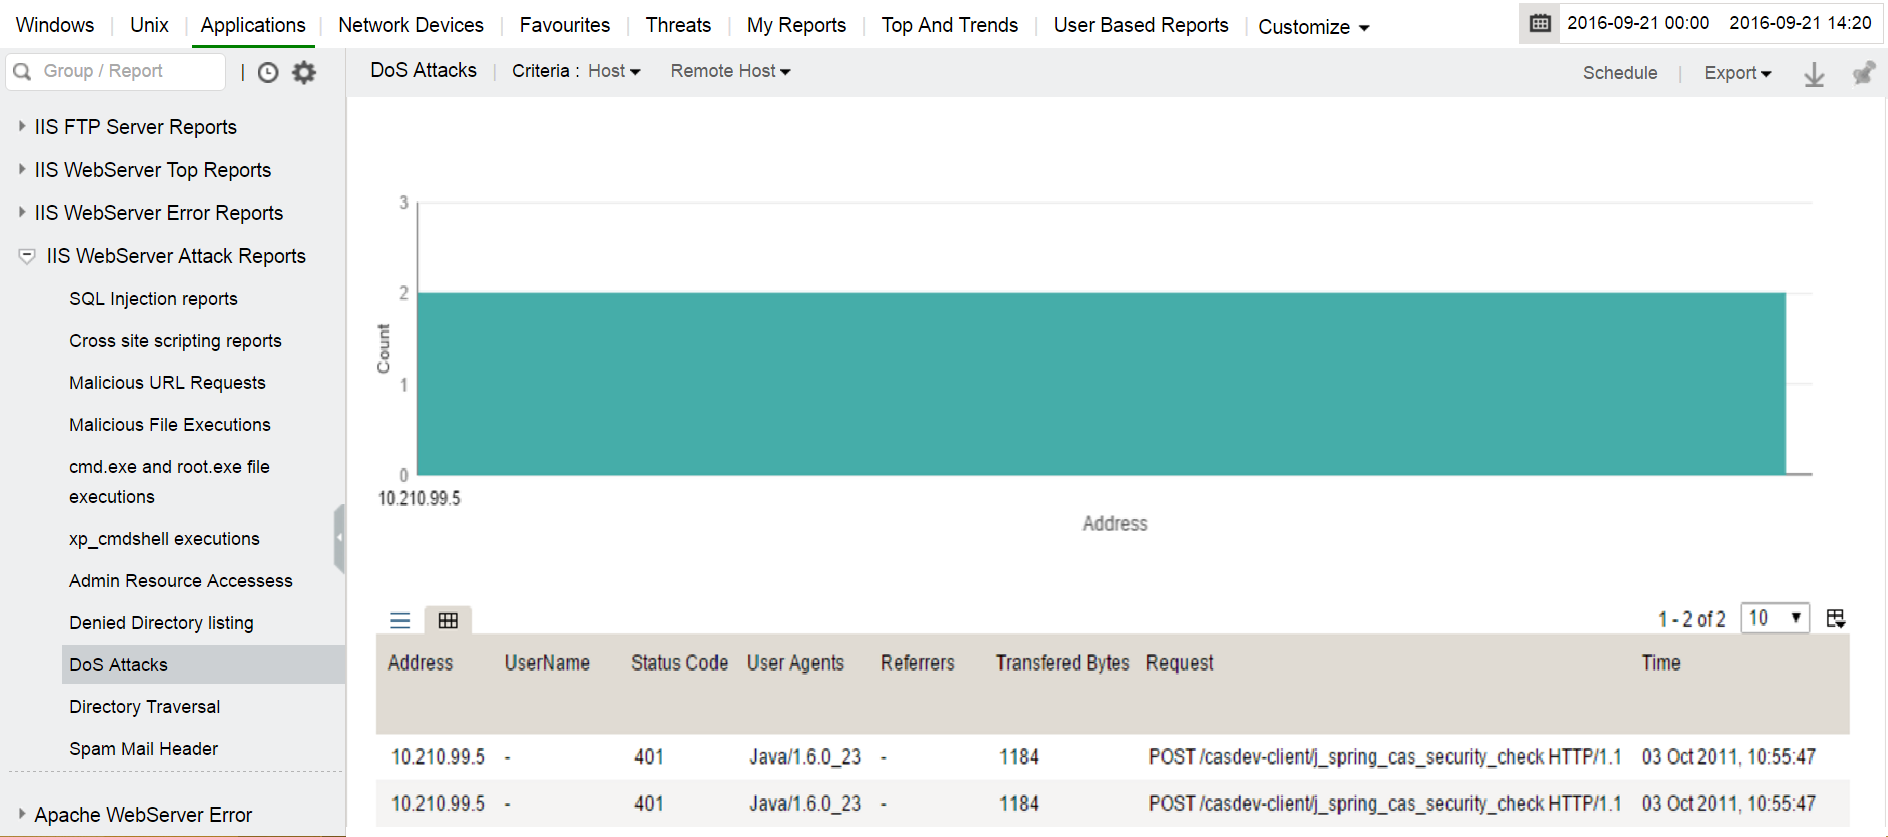
Task: Collapse IIS WebServer Attack Reports group
Action: click(27, 256)
